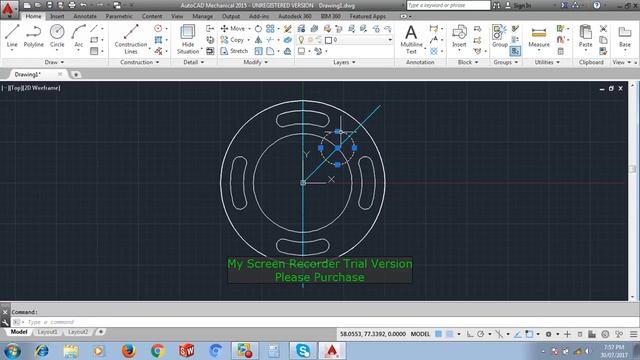Expand the Layers panel dropdown

coord(344,62)
